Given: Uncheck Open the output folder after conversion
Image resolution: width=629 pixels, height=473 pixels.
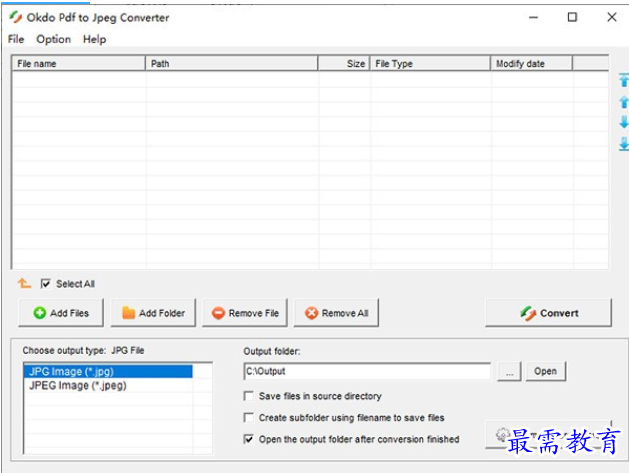Looking at the screenshot, I should click(x=249, y=439).
